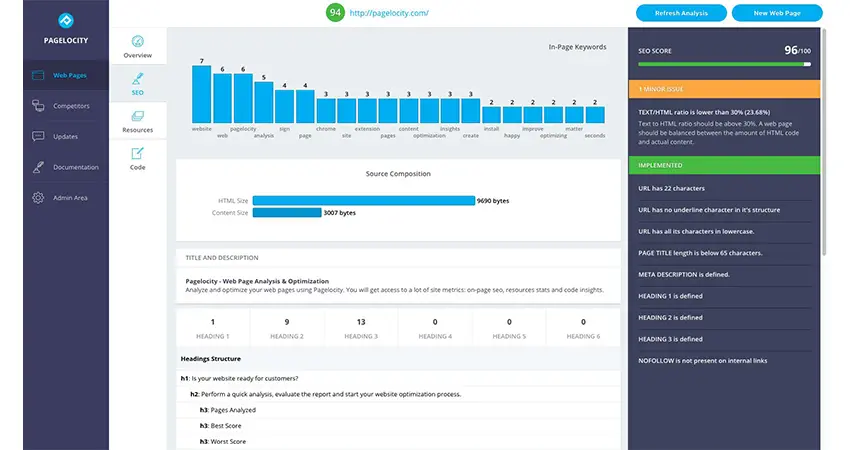This screenshot has height=450, width=850.
Task: Click the Admin Area gear icon
Action: [x=38, y=198]
